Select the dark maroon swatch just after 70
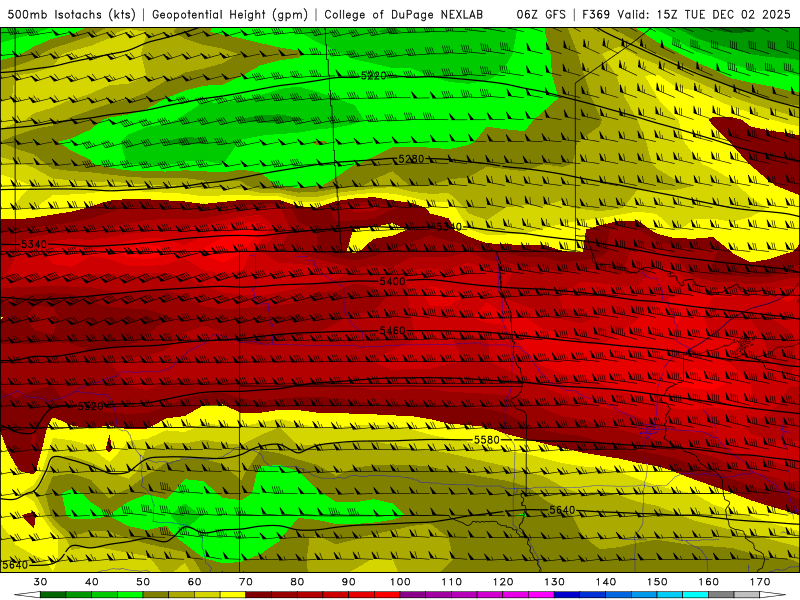The image size is (800, 600). coord(259,595)
